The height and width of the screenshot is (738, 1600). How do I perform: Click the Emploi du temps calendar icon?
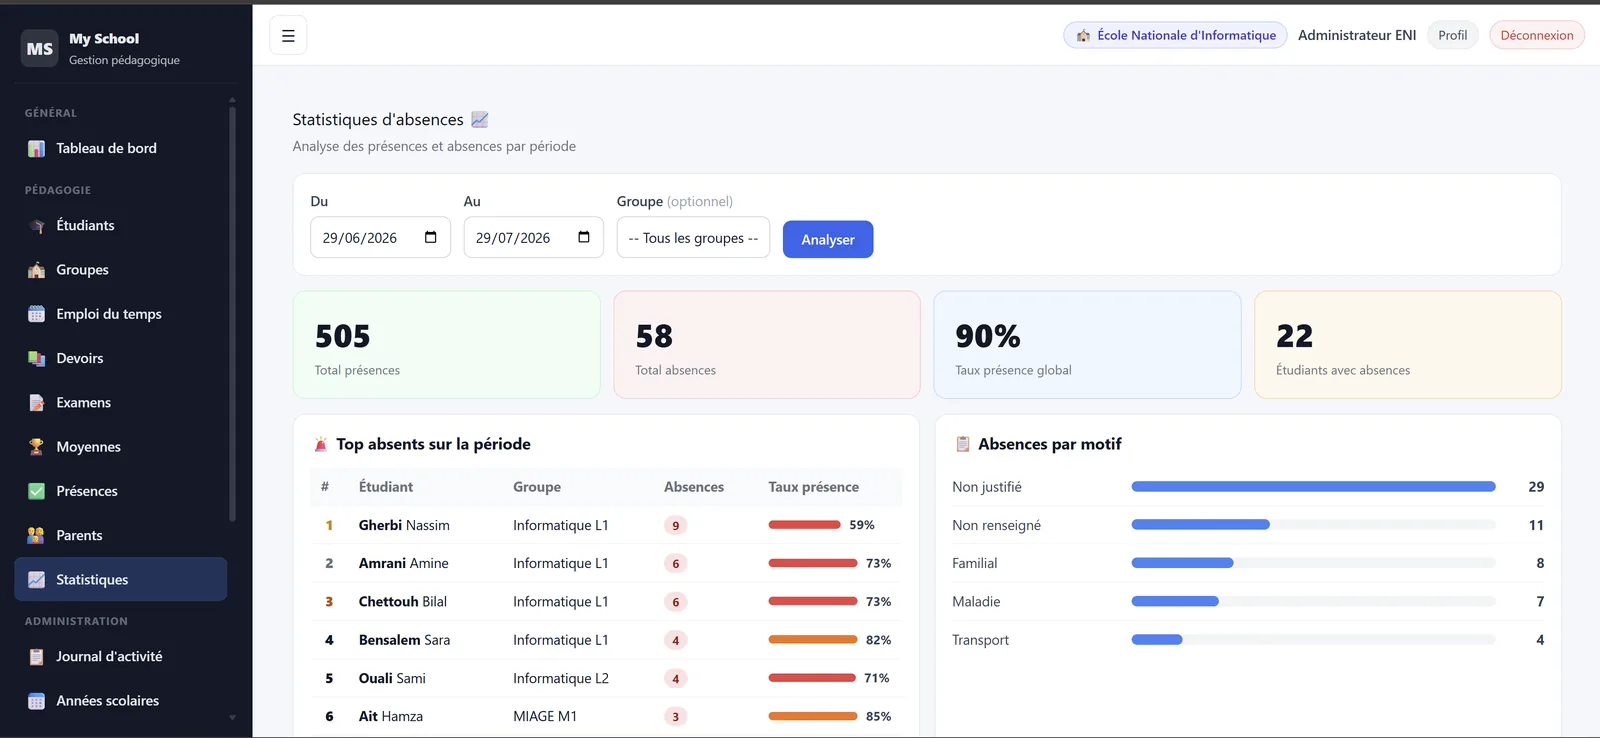pos(37,314)
